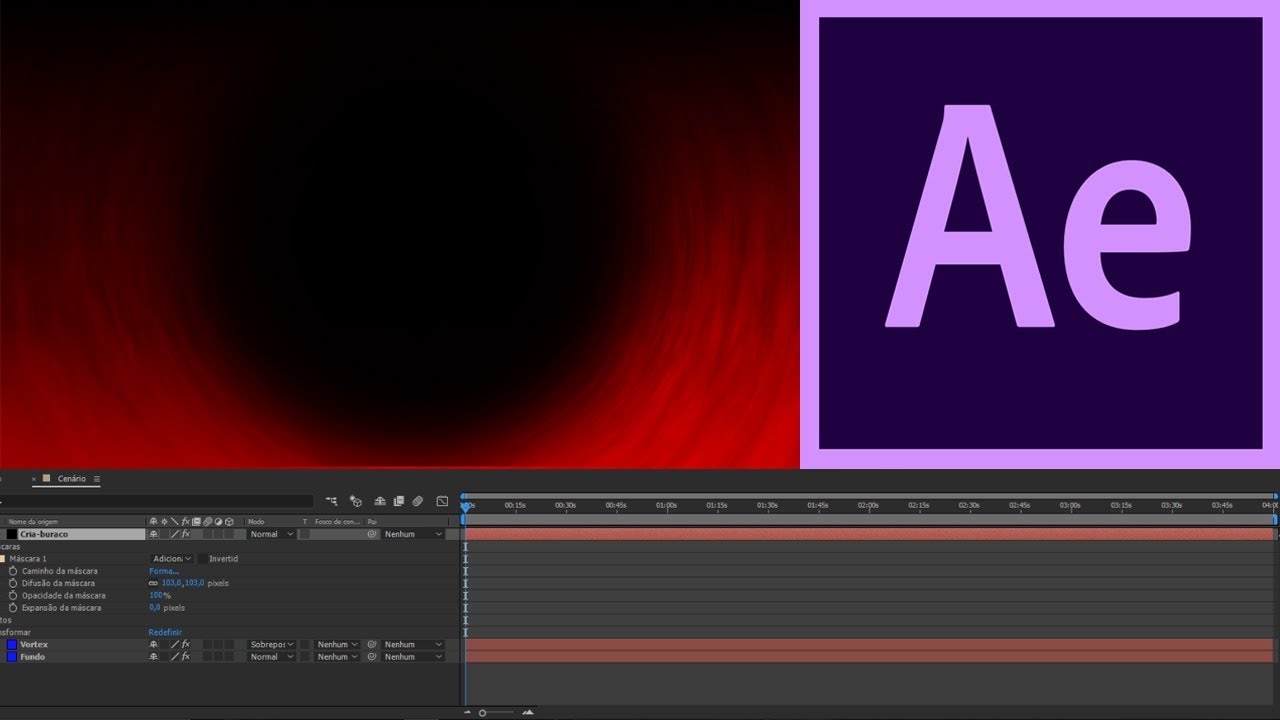Viewport: 1280px width, 720px height.
Task: Toggle preserve transparency box on Vortex
Action: 305,644
